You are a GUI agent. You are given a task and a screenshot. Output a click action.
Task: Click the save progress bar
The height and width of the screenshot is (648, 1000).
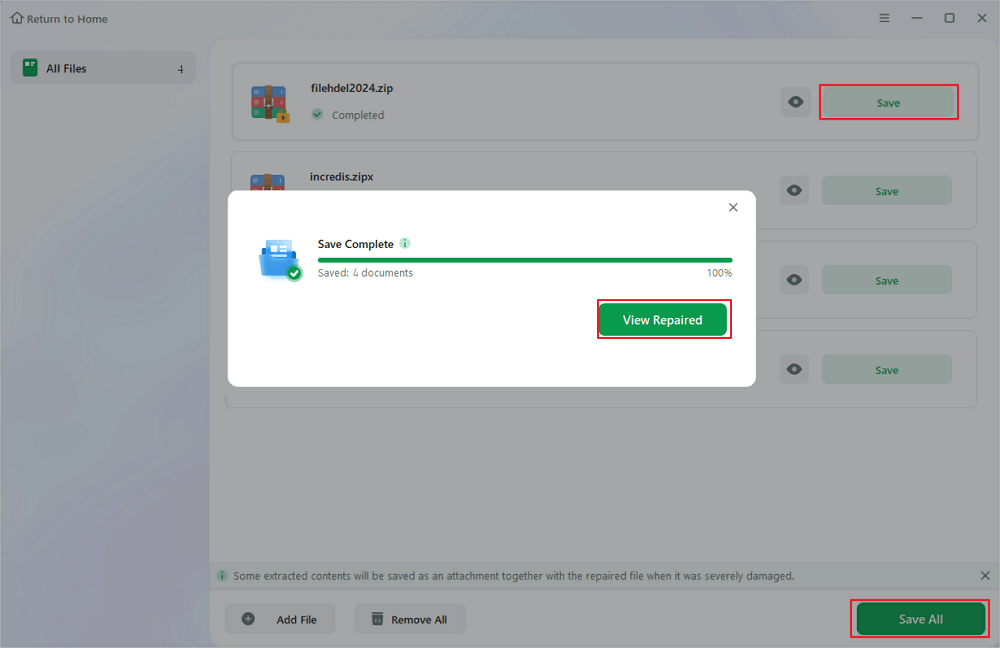[x=525, y=260]
